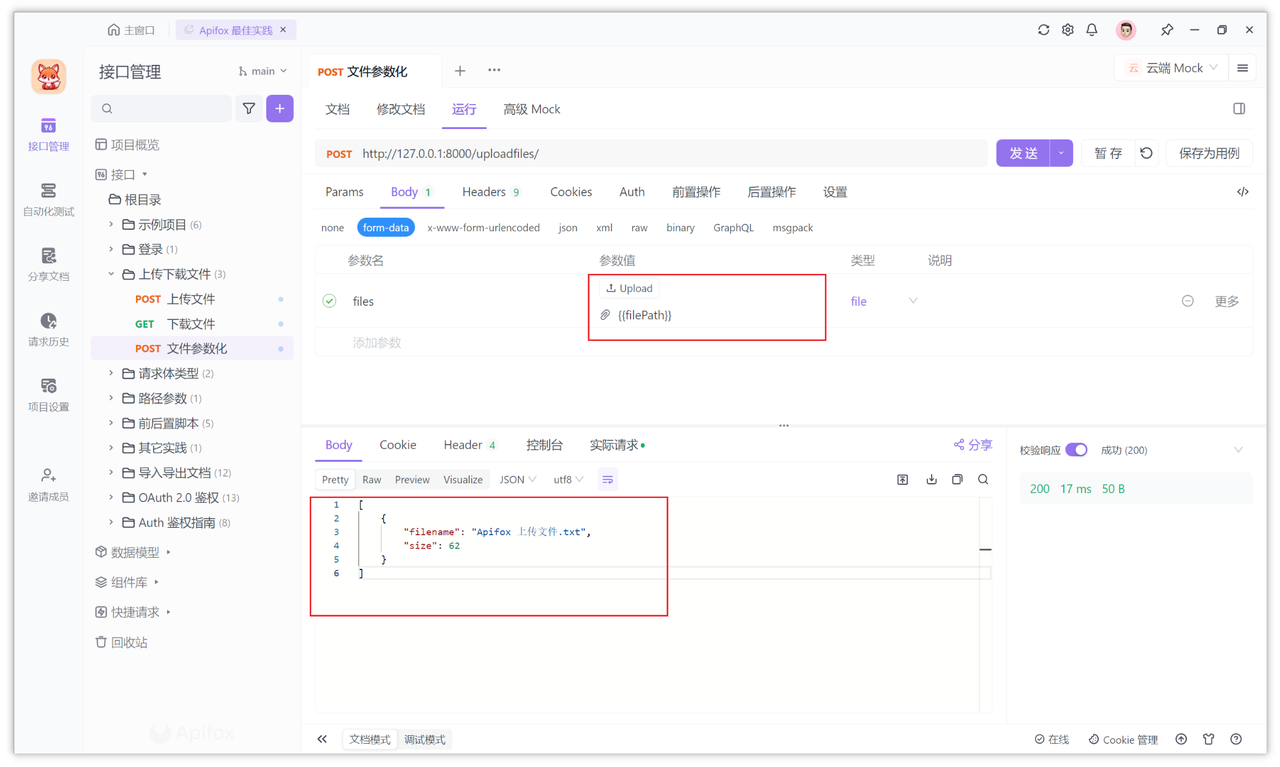Click the filter icon beside search box
The height and width of the screenshot is (767, 1280).
(249, 108)
